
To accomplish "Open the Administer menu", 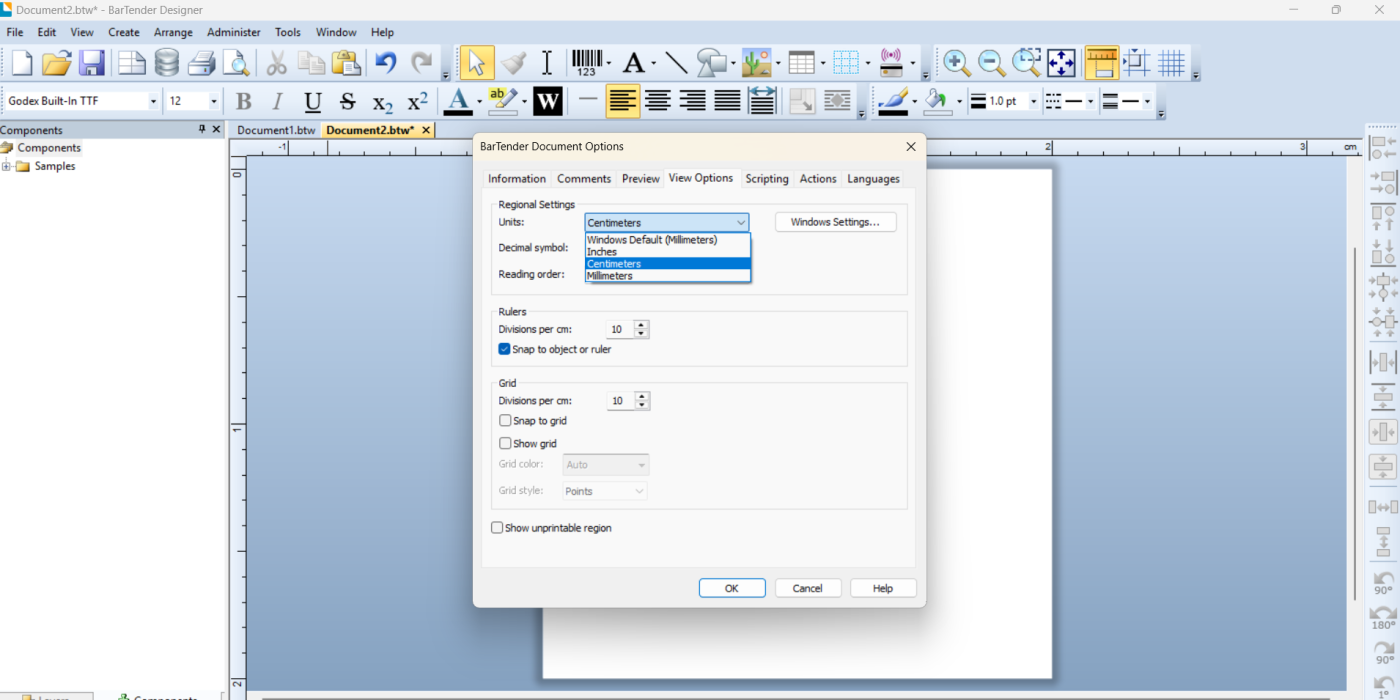I will [x=233, y=32].
